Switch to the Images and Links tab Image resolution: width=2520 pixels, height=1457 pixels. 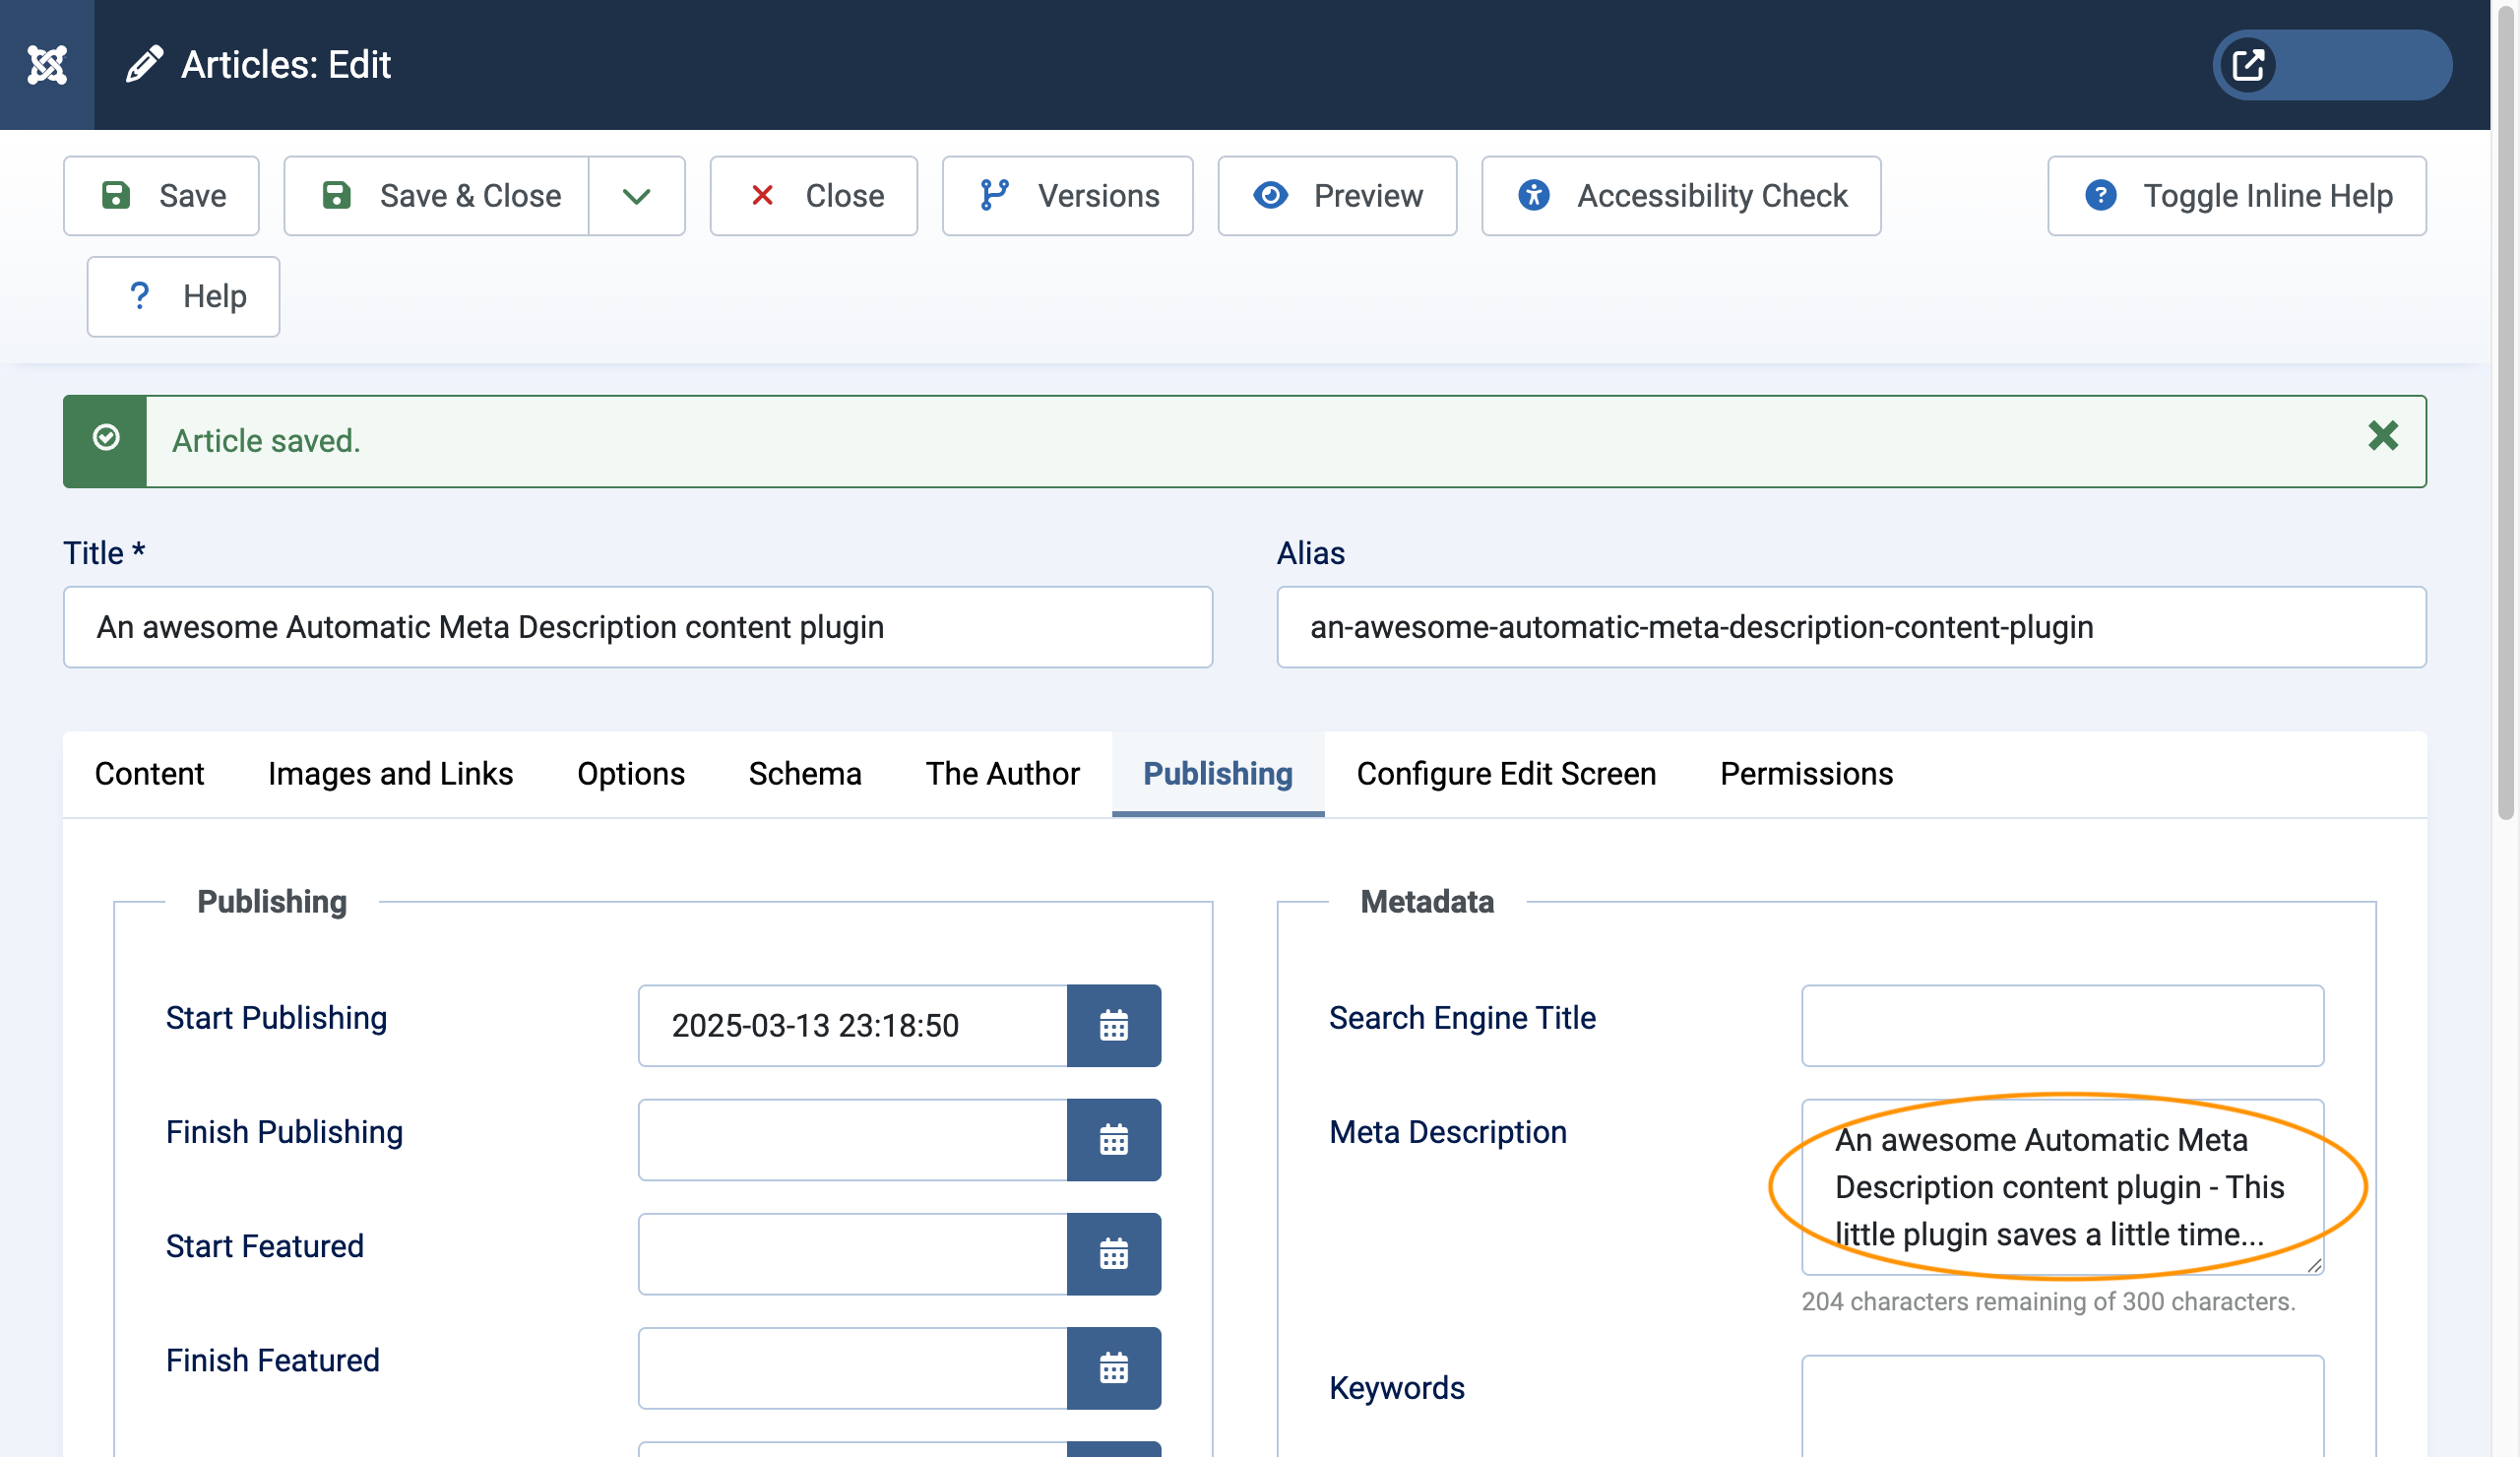click(390, 773)
